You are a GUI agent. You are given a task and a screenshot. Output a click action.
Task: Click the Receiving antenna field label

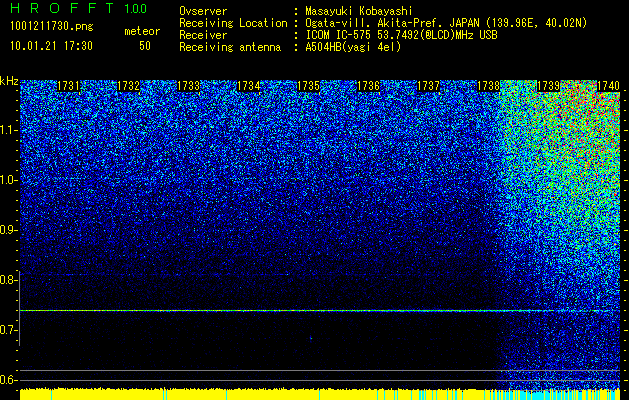tap(230, 47)
